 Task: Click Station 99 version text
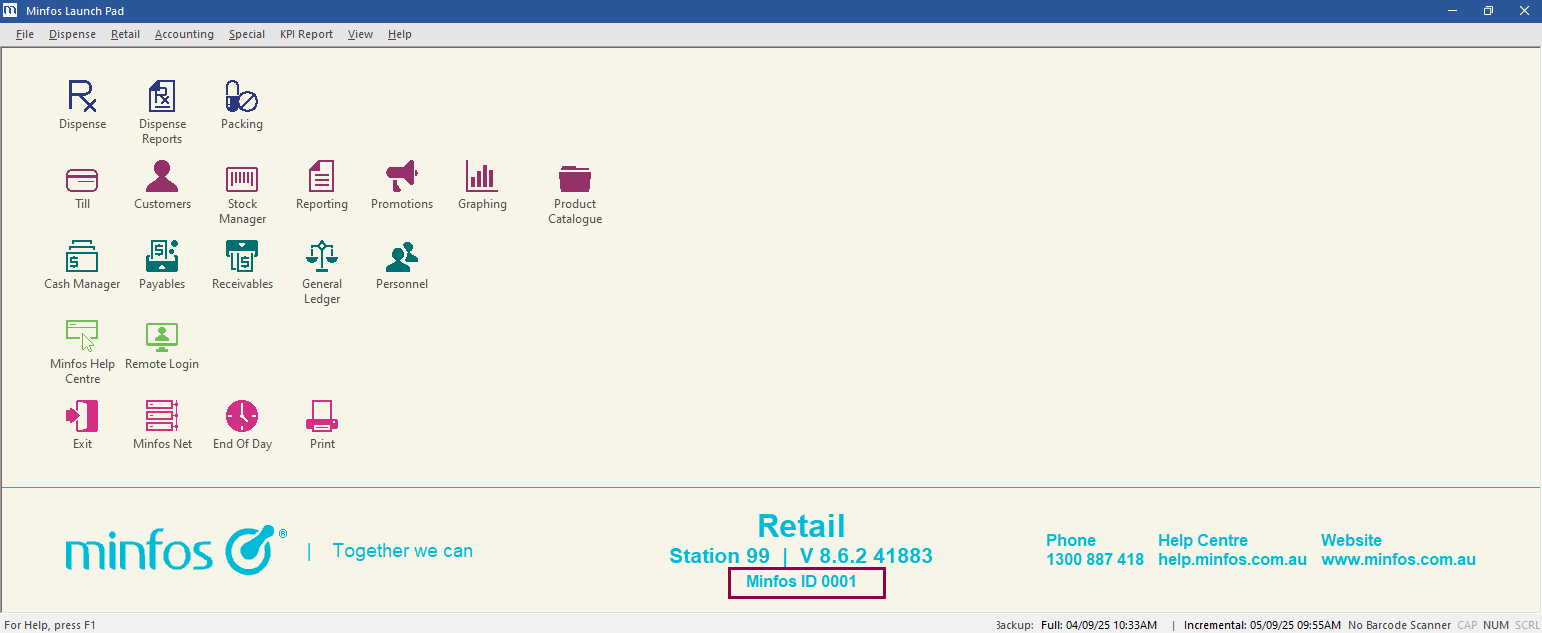pos(801,556)
